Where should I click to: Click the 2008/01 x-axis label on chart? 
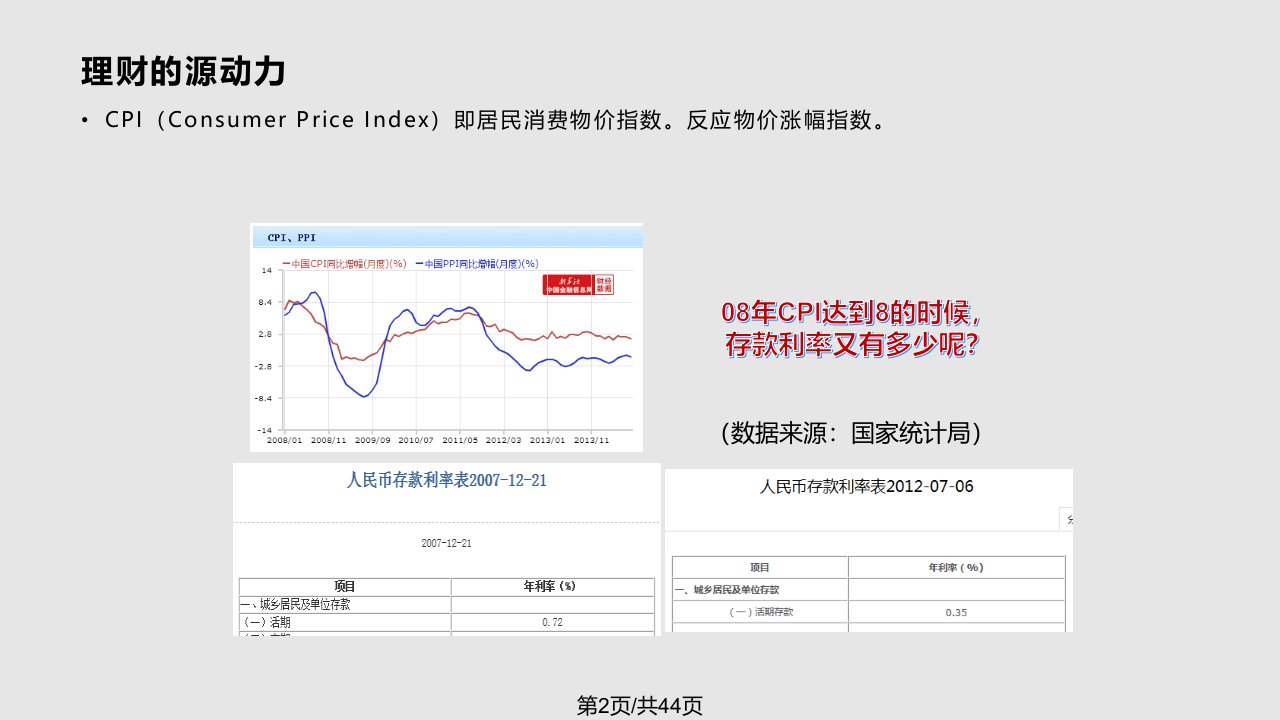(x=283, y=438)
